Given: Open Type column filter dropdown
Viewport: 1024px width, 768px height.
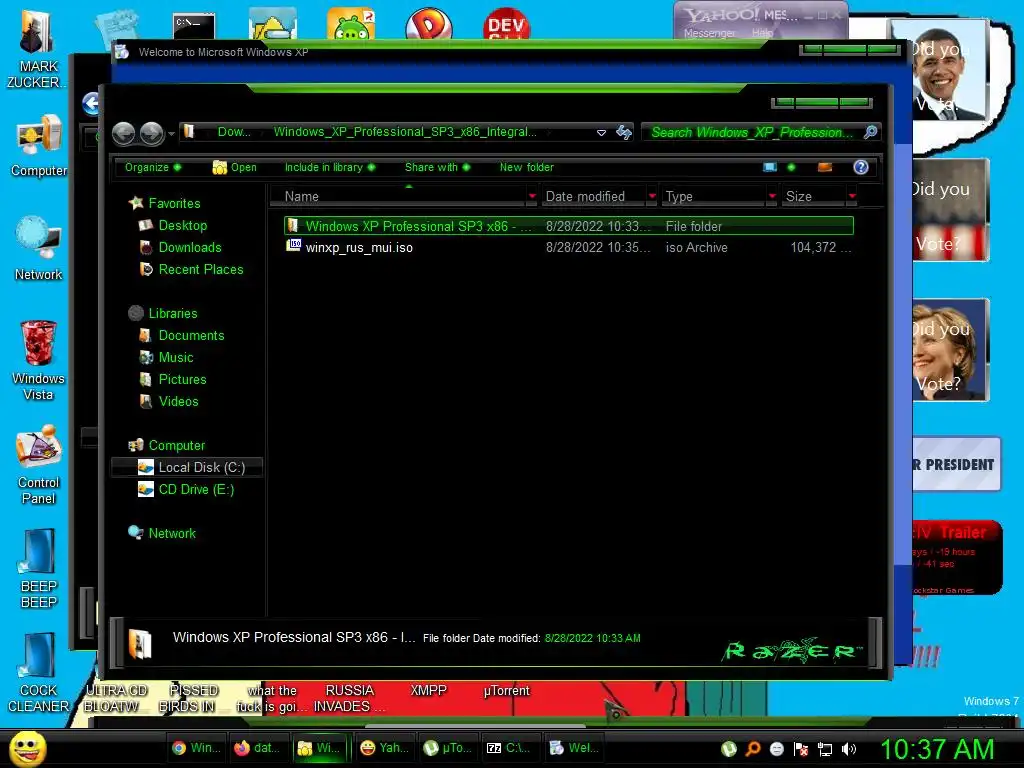Looking at the screenshot, I should click(x=773, y=197).
